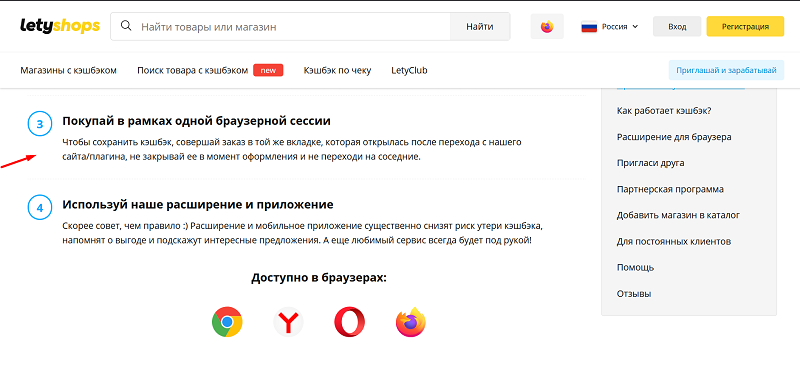Image resolution: width=800 pixels, height=372 pixels.
Task: Open the Отзывы sidebar link
Action: point(634,293)
